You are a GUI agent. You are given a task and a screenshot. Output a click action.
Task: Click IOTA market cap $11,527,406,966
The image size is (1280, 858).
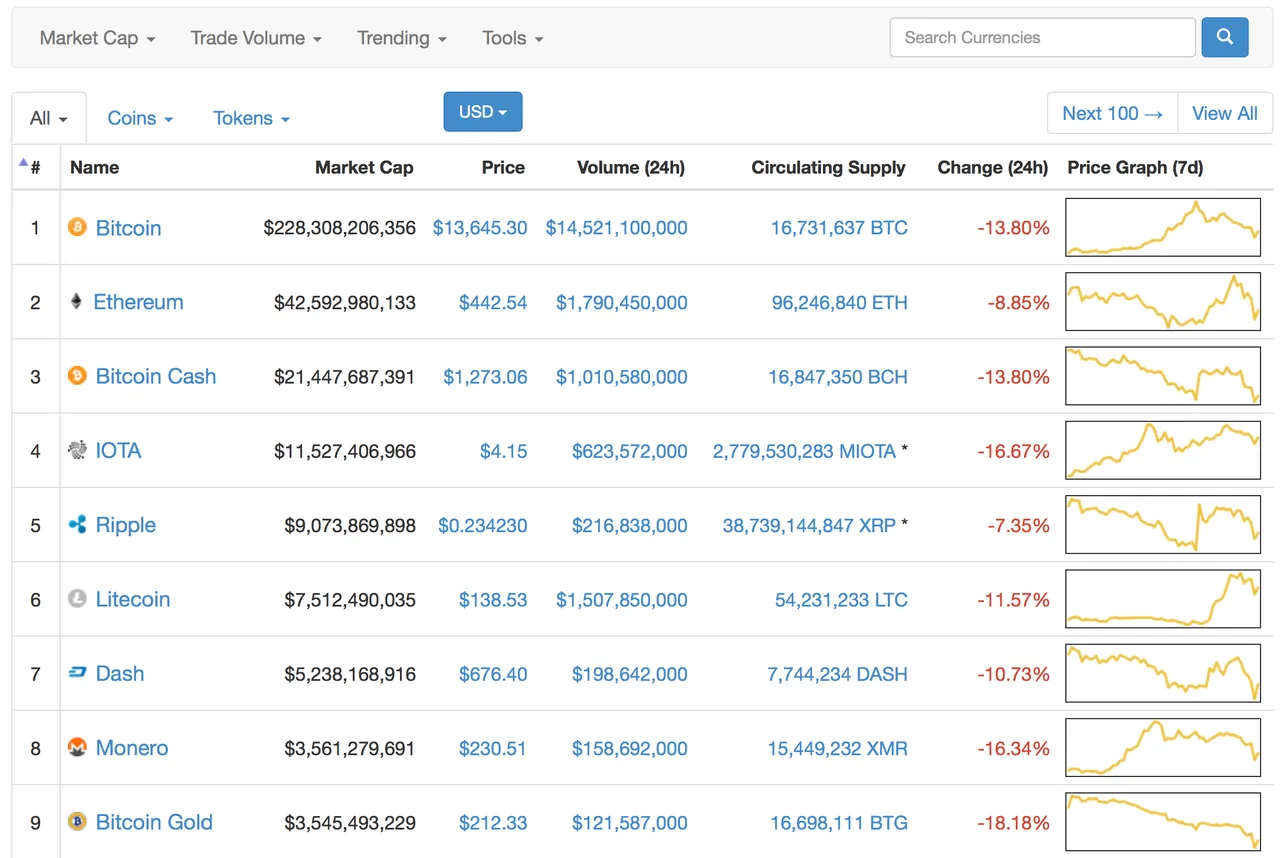(x=345, y=451)
